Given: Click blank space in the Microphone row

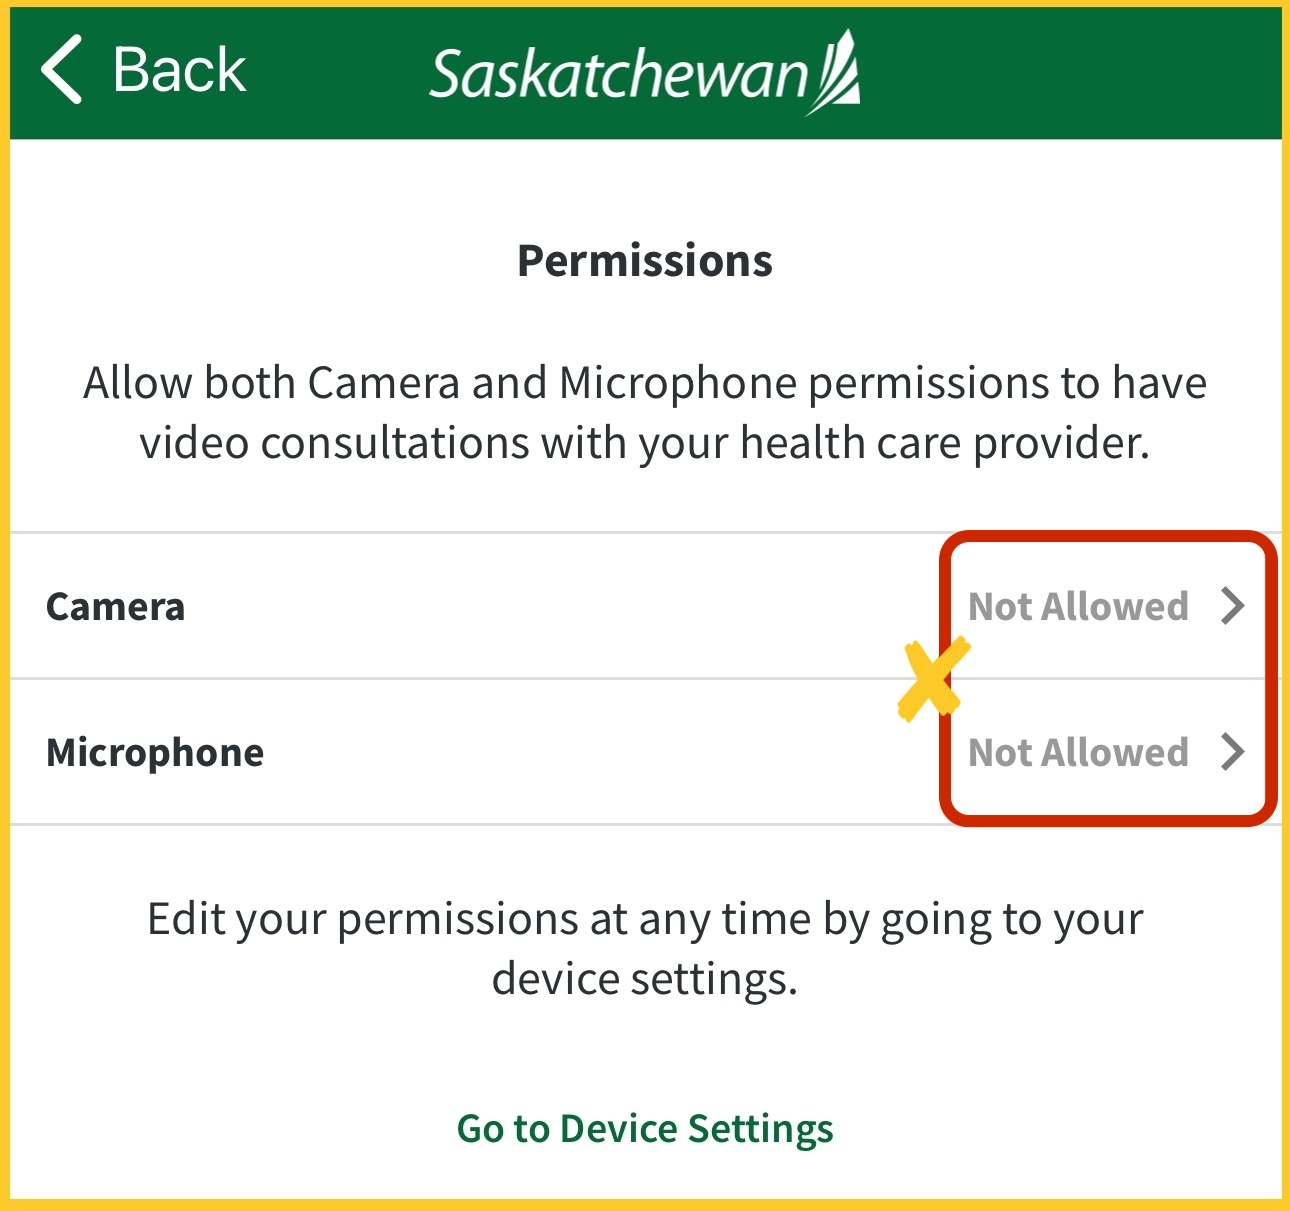Looking at the screenshot, I should pos(580,753).
